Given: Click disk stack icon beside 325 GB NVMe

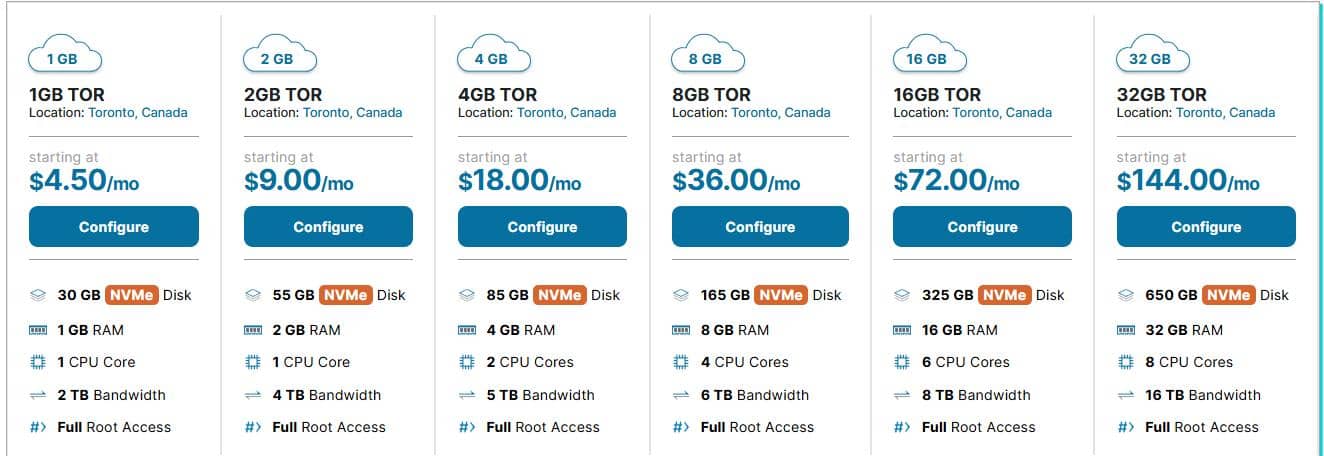Looking at the screenshot, I should 902,295.
